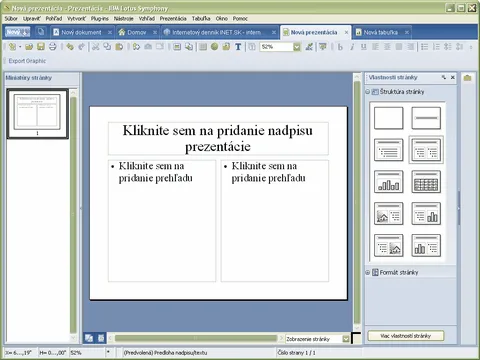Viewport: 480px width, 360px height.
Task: Click the insert text box T icon
Action: (238, 47)
